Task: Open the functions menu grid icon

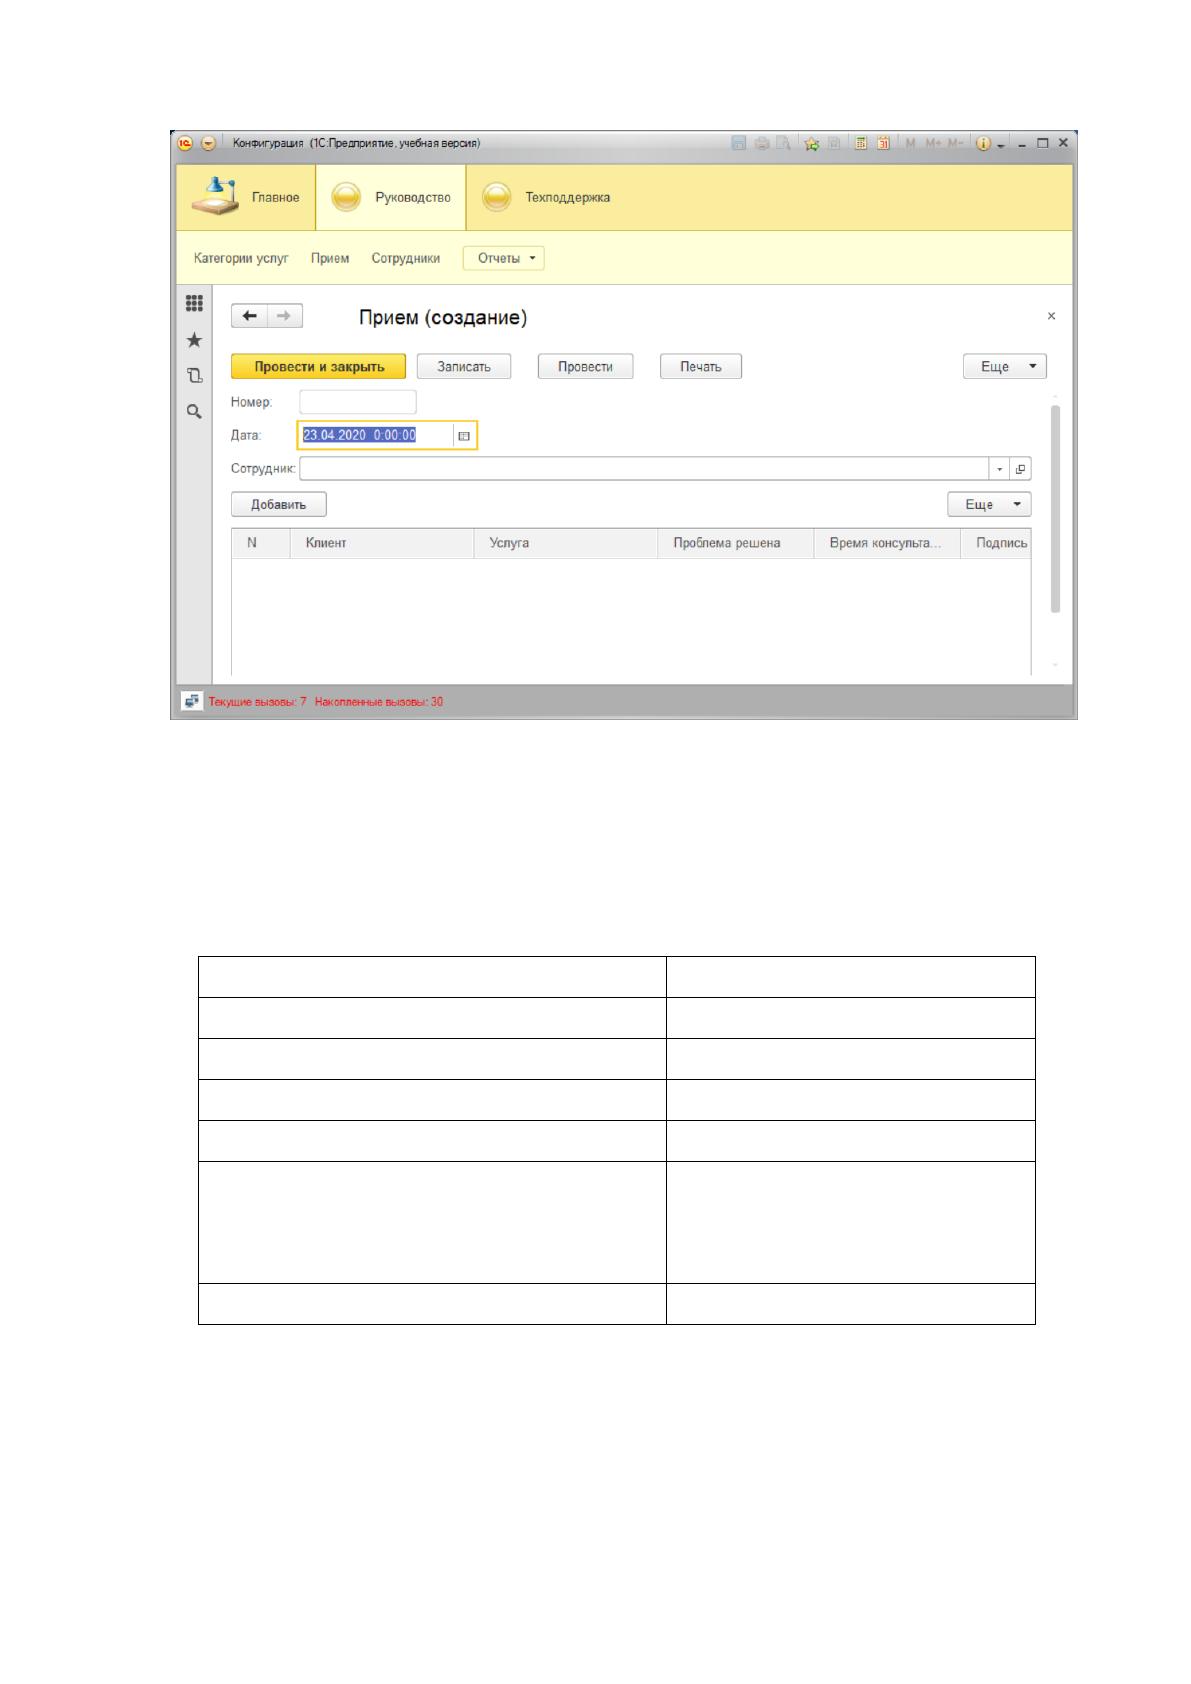Action: click(x=194, y=303)
